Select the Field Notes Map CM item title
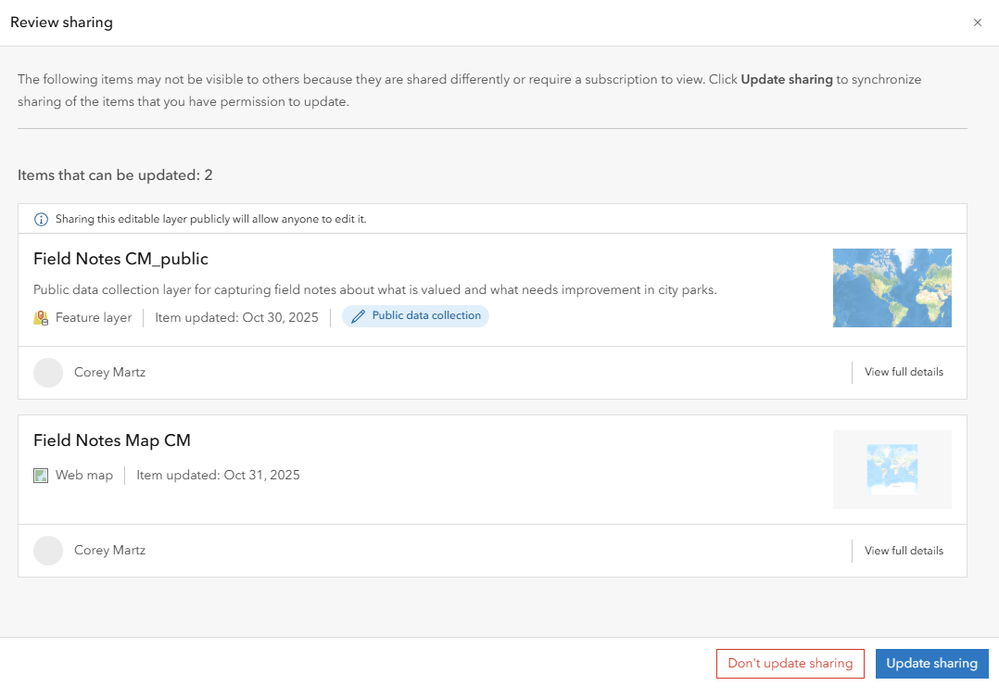 112,440
